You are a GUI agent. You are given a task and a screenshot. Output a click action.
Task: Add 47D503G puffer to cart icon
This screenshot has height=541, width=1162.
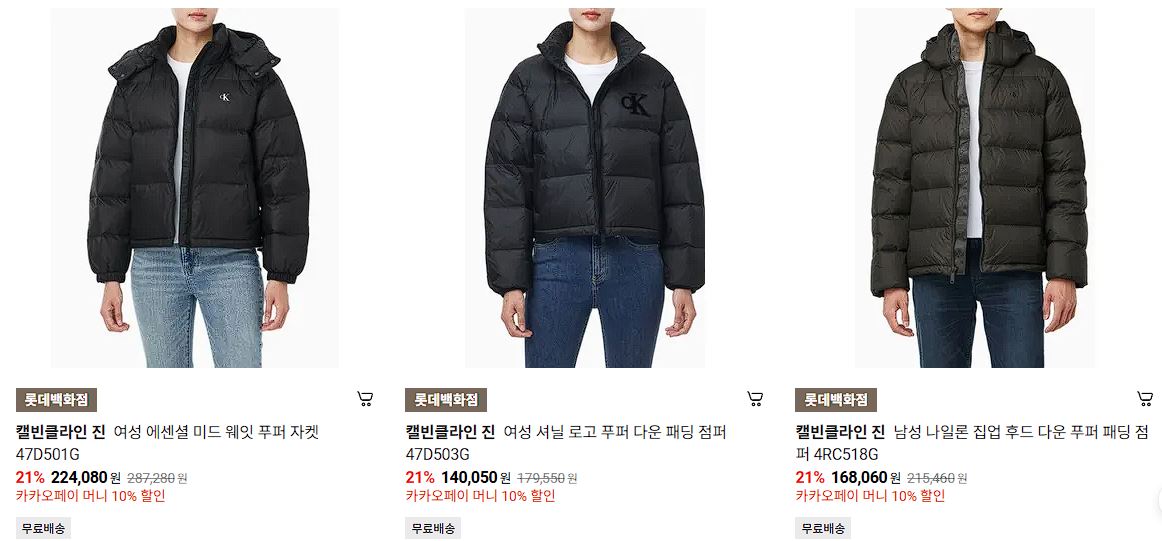click(x=754, y=399)
